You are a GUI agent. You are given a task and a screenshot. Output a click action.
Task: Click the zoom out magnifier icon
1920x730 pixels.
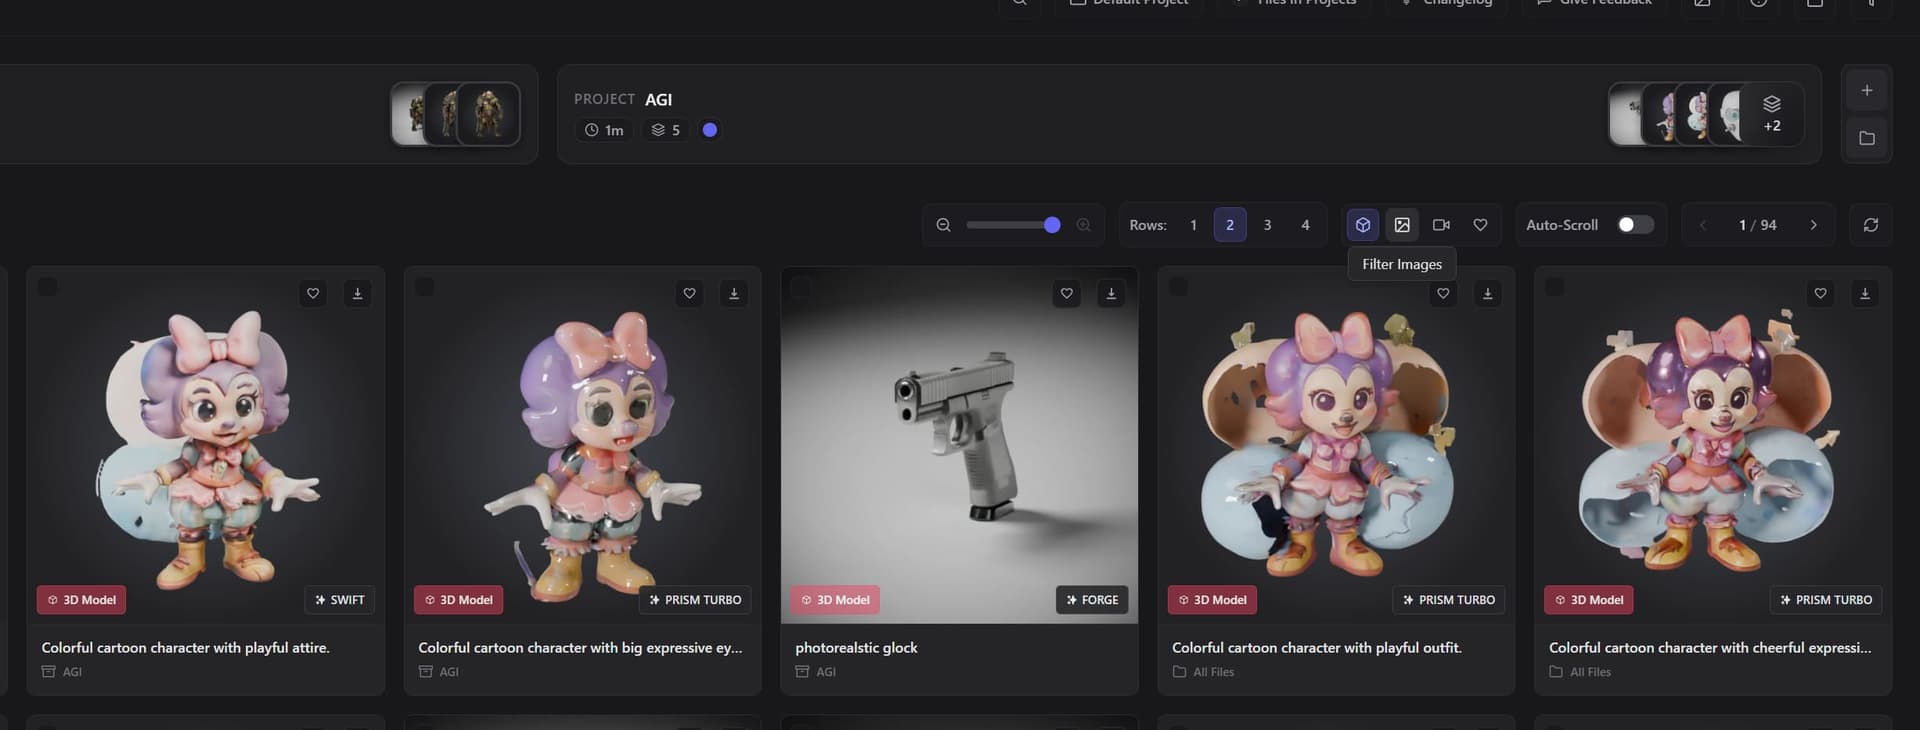943,225
